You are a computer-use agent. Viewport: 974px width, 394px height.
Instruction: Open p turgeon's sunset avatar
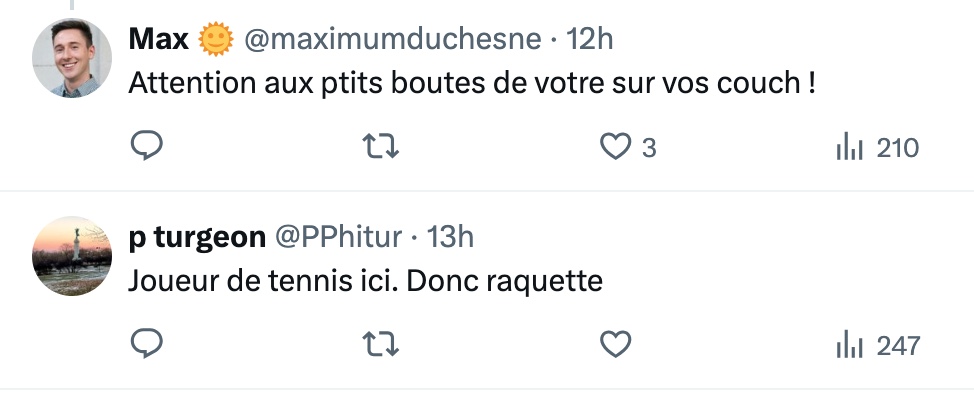(x=72, y=255)
